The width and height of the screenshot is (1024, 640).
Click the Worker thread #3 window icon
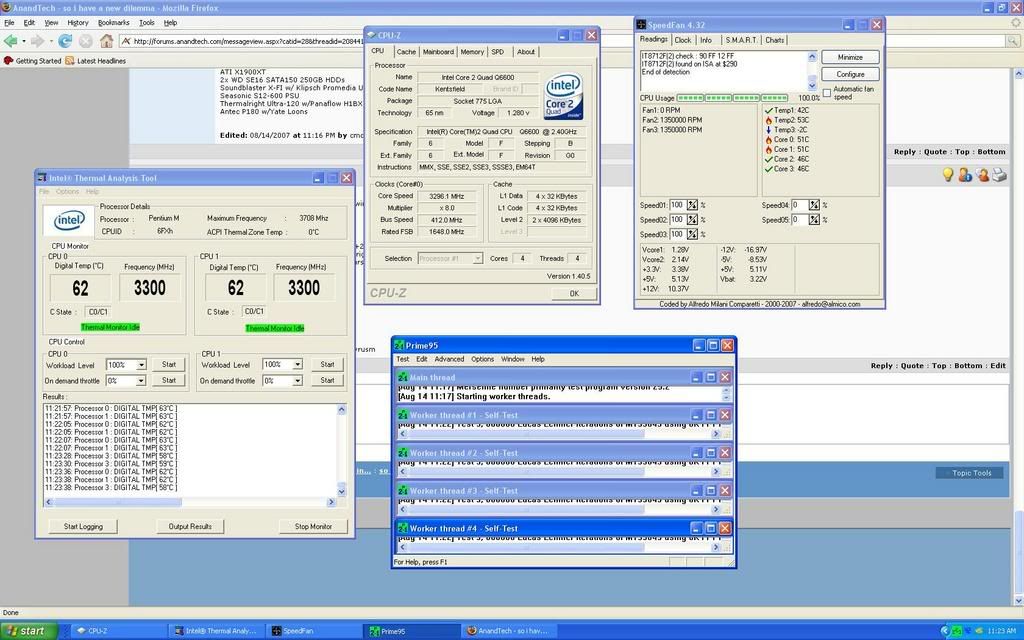(x=403, y=491)
